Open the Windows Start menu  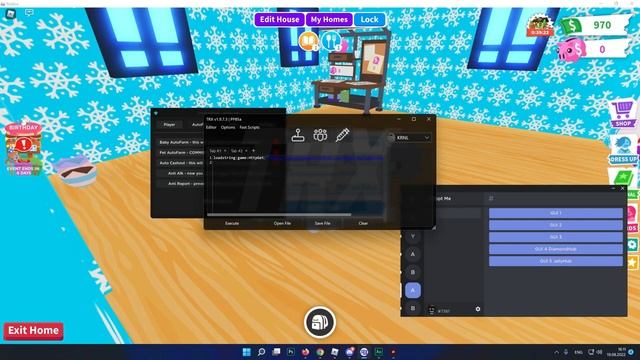coord(247,352)
